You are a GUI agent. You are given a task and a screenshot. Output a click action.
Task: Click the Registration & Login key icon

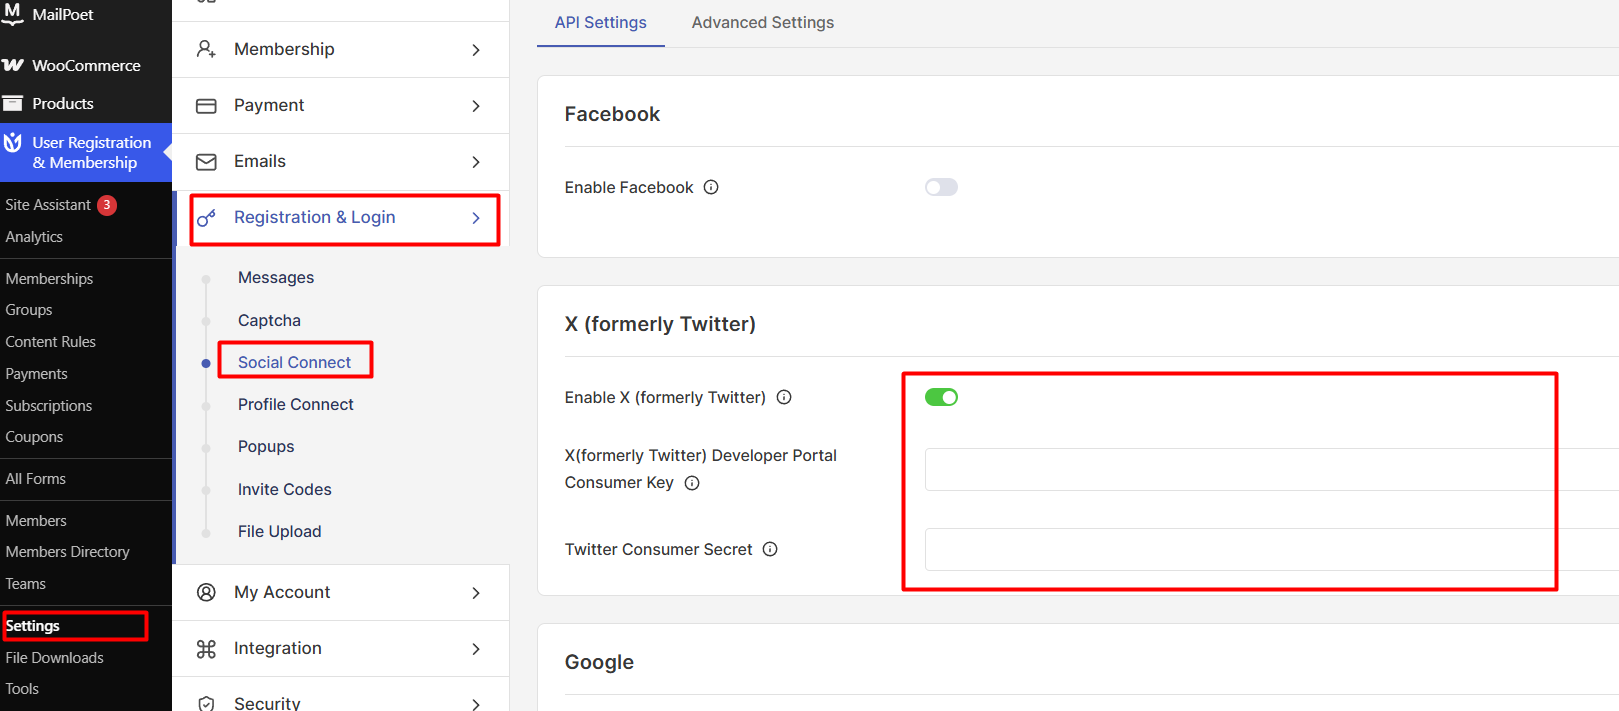[x=206, y=218]
